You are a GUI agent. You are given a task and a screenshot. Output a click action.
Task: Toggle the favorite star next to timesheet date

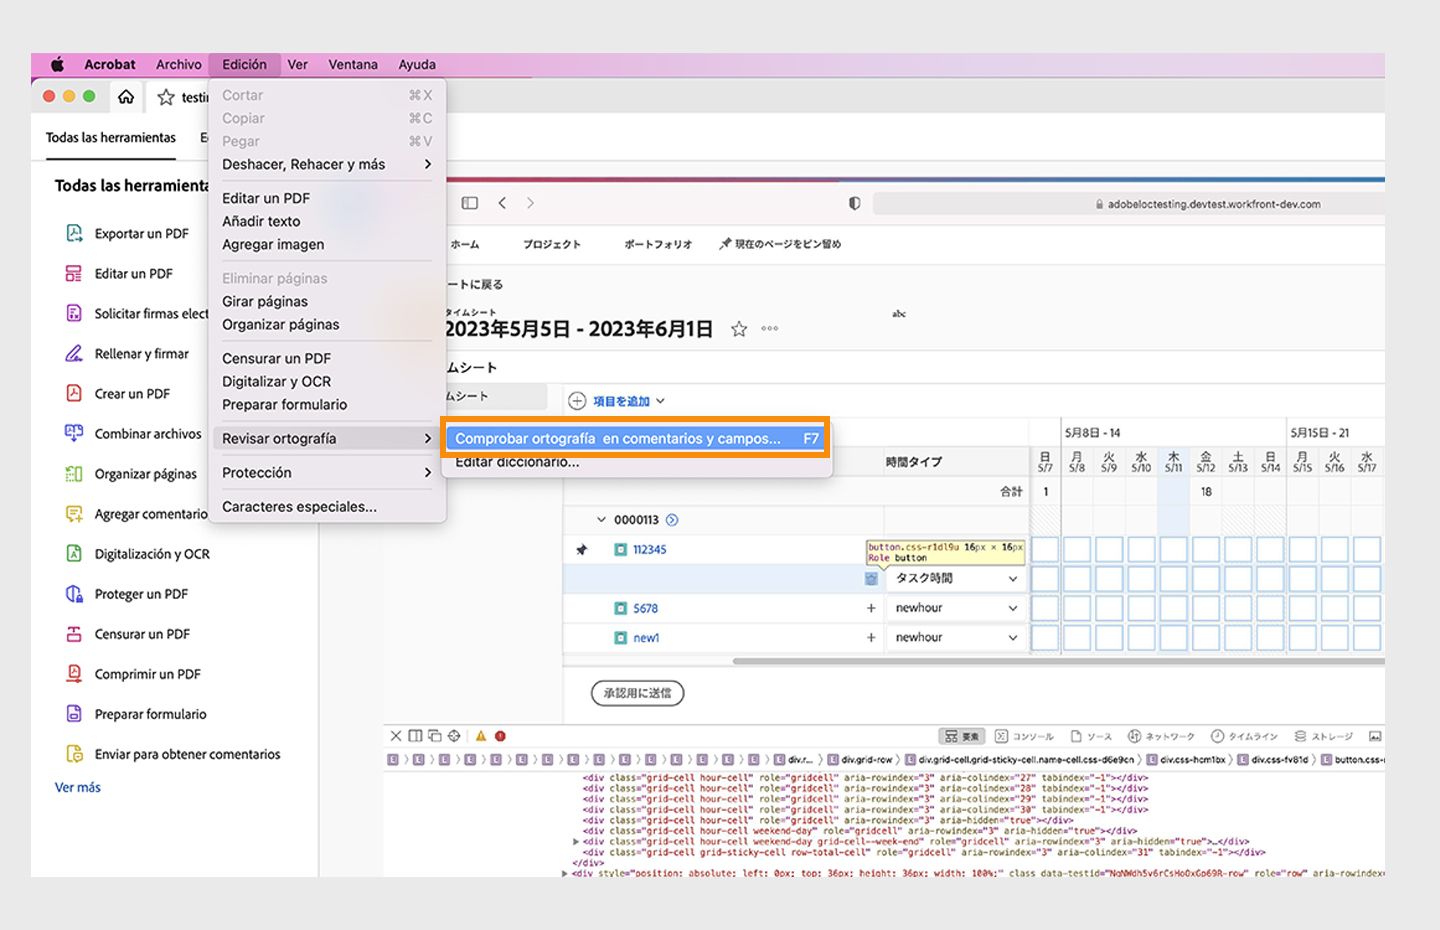(x=739, y=329)
